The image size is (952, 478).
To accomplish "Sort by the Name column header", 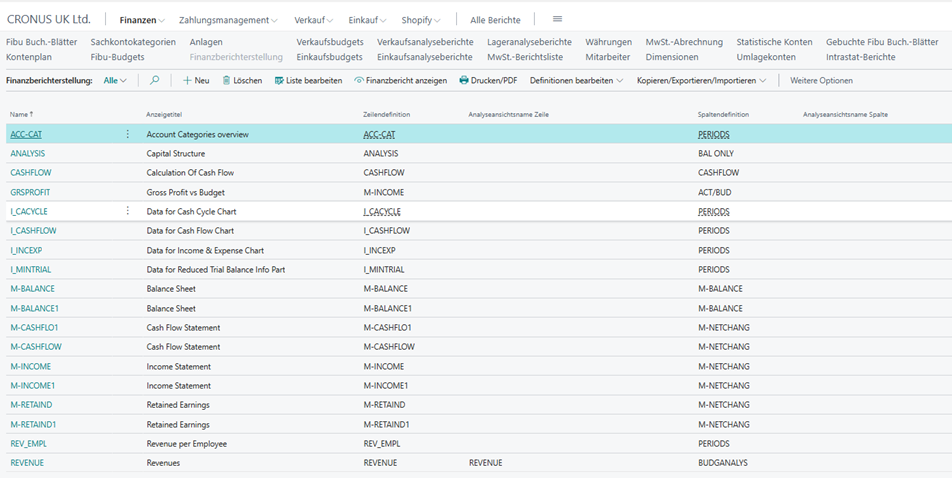I will pyautogui.click(x=21, y=114).
